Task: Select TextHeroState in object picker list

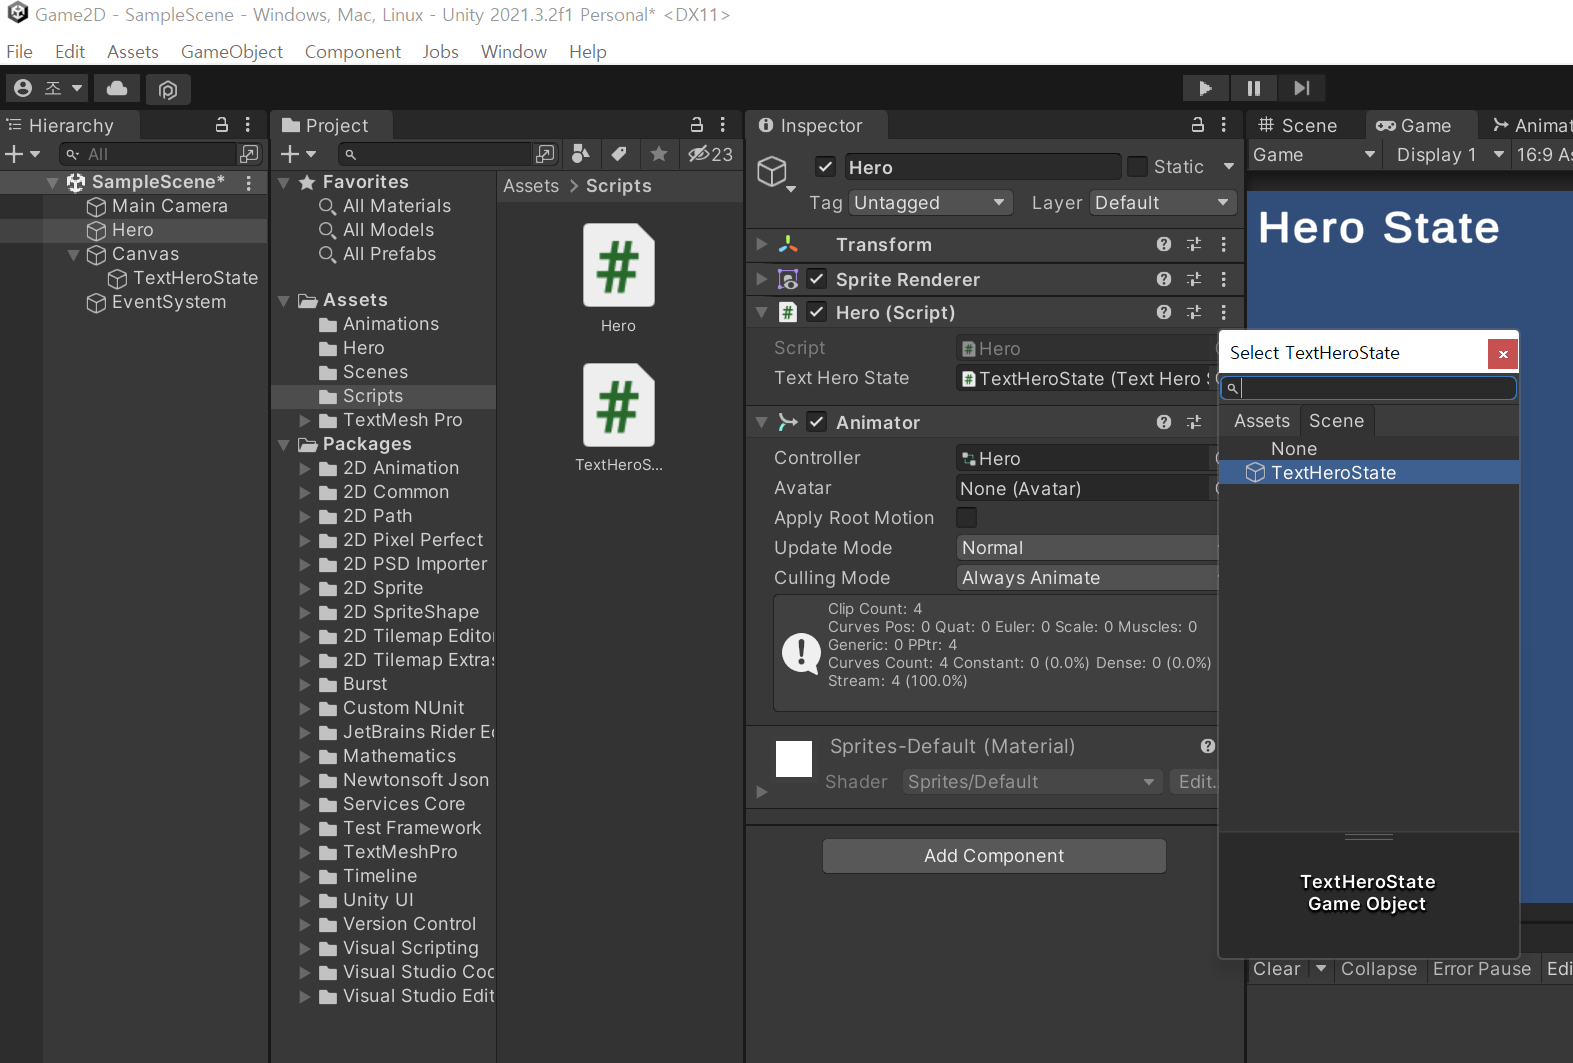Action: pyautogui.click(x=1369, y=473)
